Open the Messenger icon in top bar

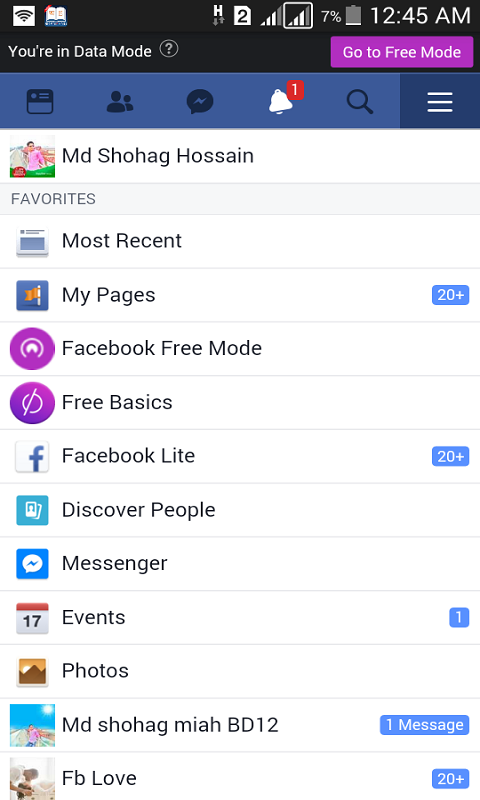coord(200,102)
